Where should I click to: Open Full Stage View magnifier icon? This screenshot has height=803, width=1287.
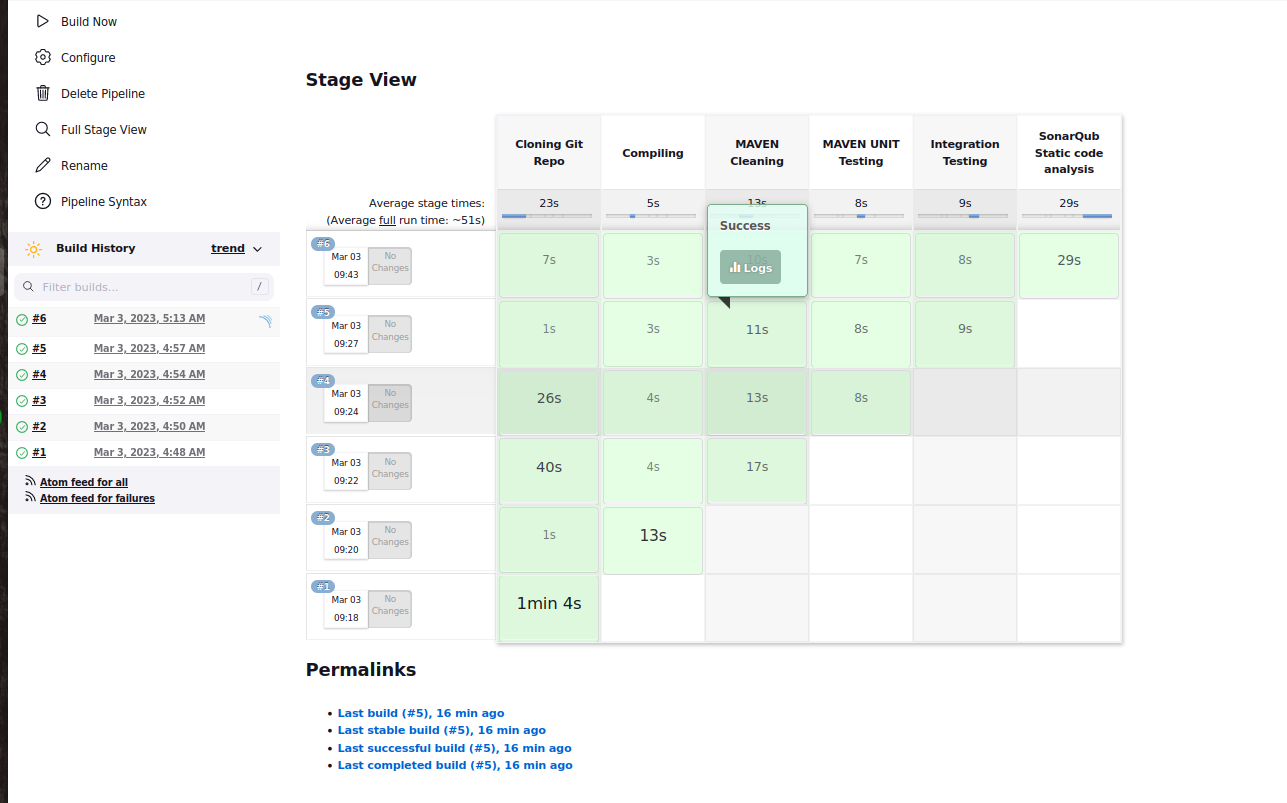click(x=42, y=129)
